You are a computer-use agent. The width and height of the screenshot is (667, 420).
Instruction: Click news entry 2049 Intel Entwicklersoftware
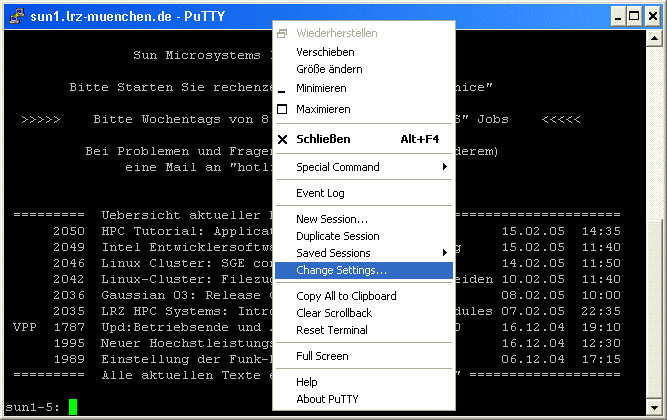(x=162, y=247)
